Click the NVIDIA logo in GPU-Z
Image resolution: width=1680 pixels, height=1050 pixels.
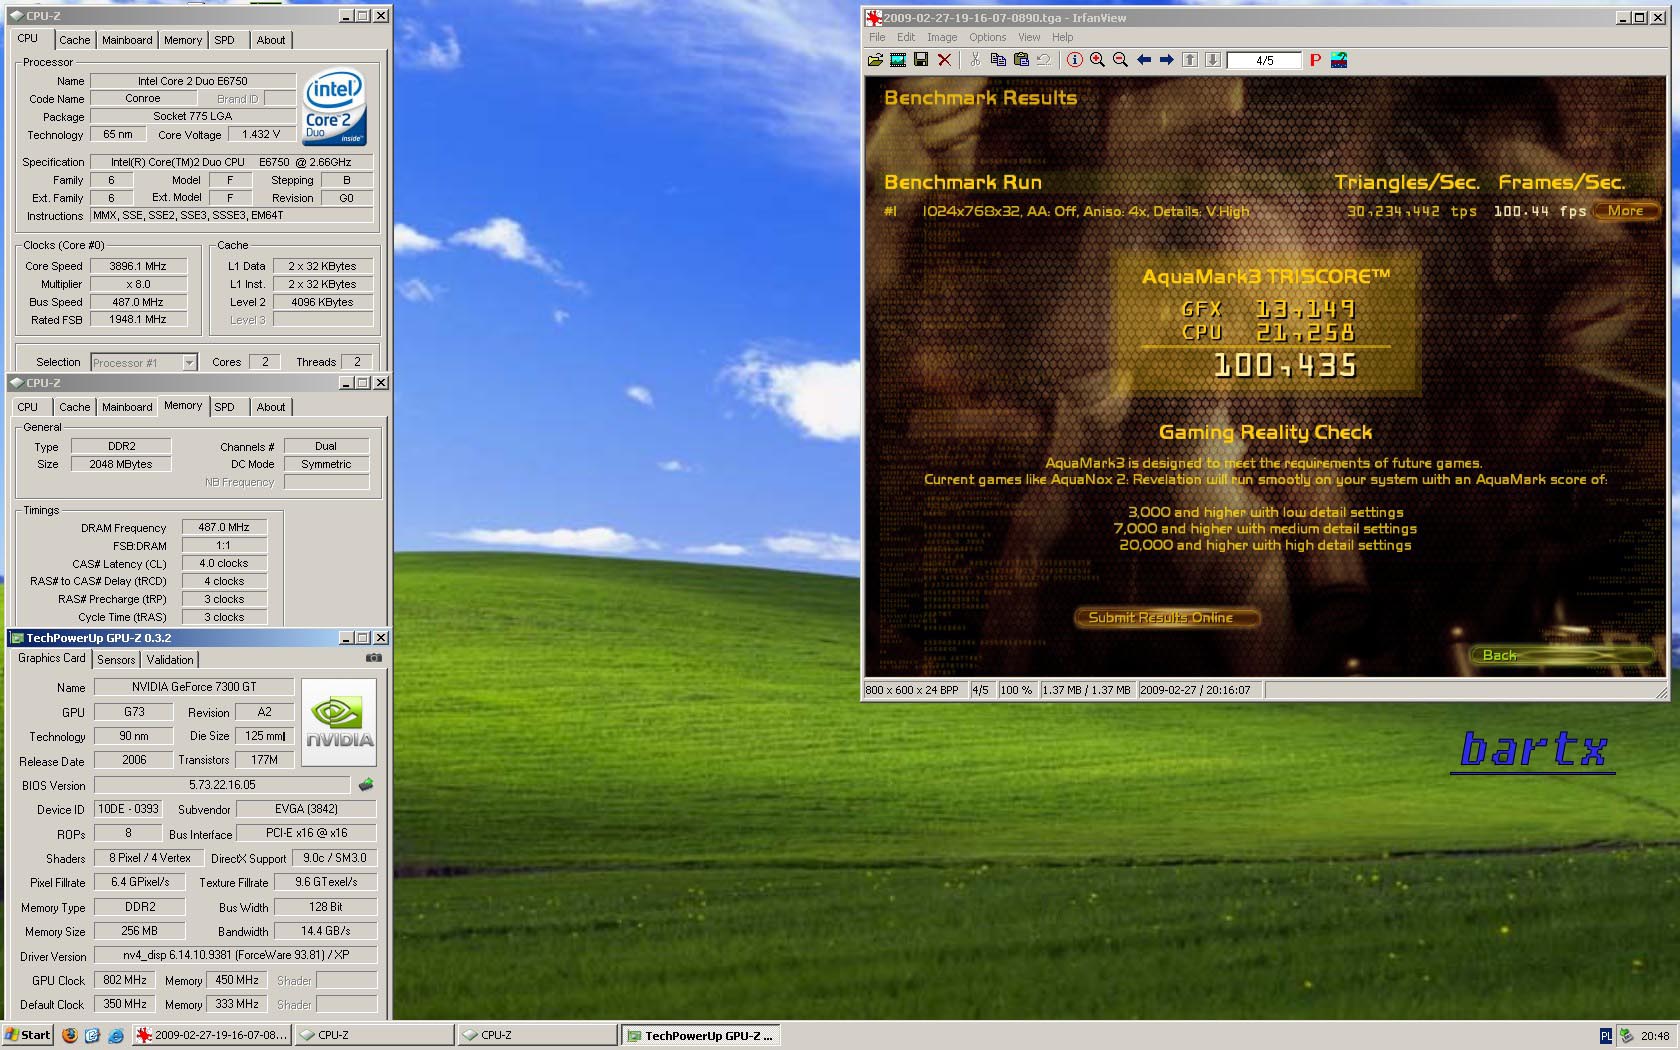point(339,723)
